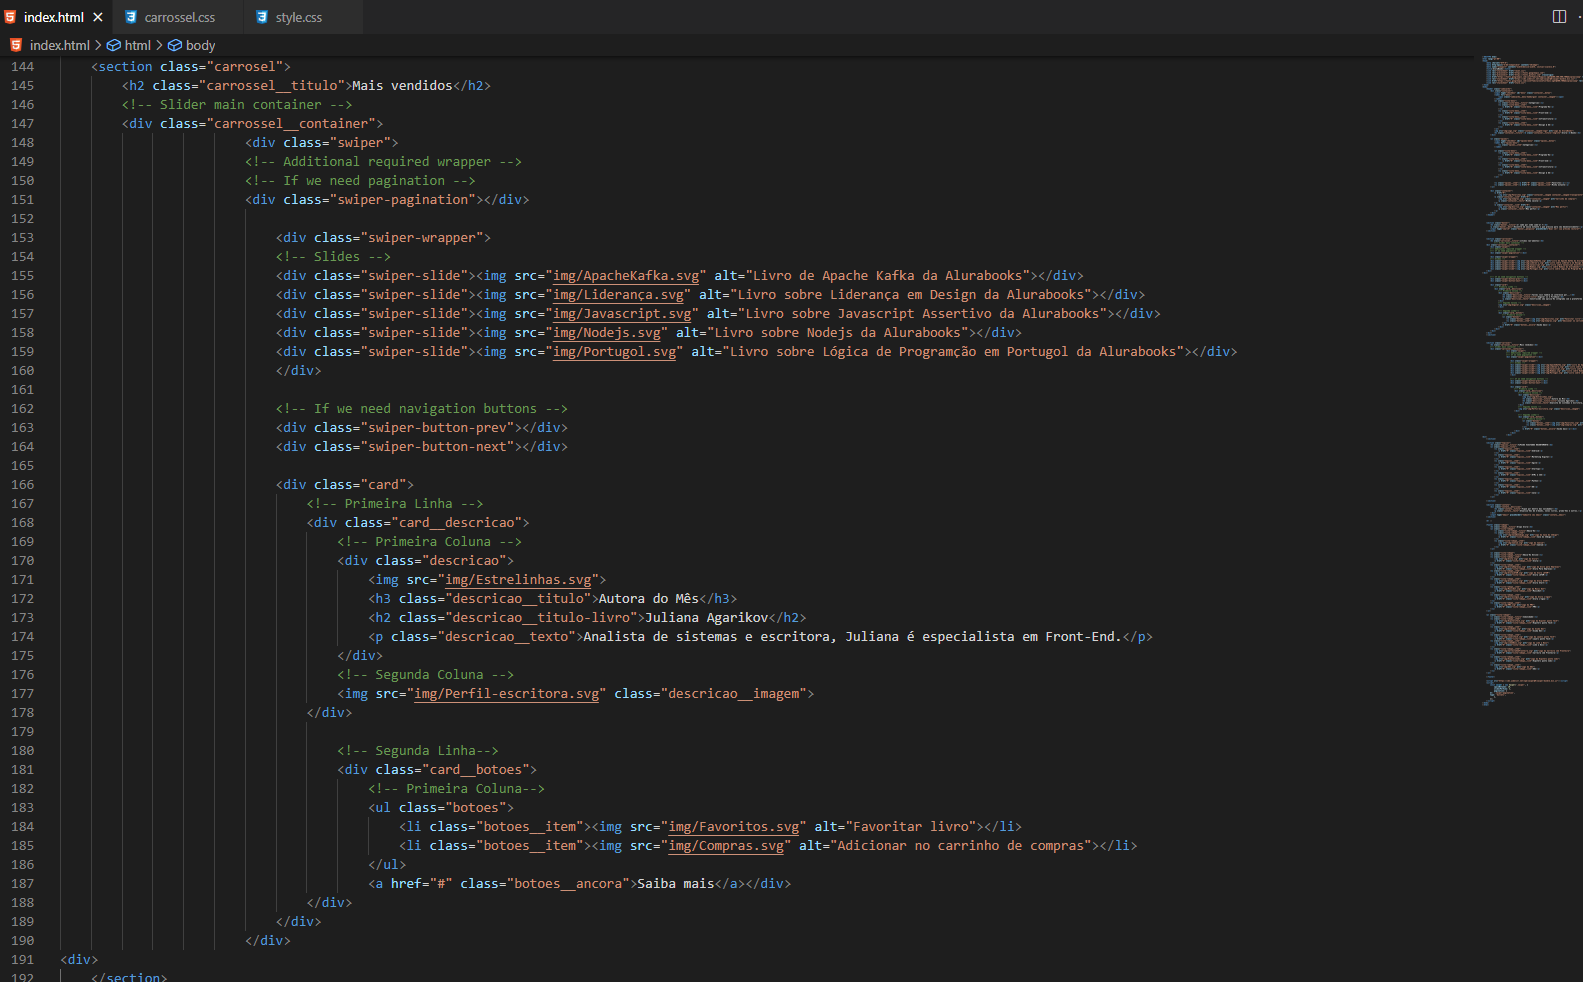
Task: Click the text "Mais vendidos"
Action: (402, 86)
